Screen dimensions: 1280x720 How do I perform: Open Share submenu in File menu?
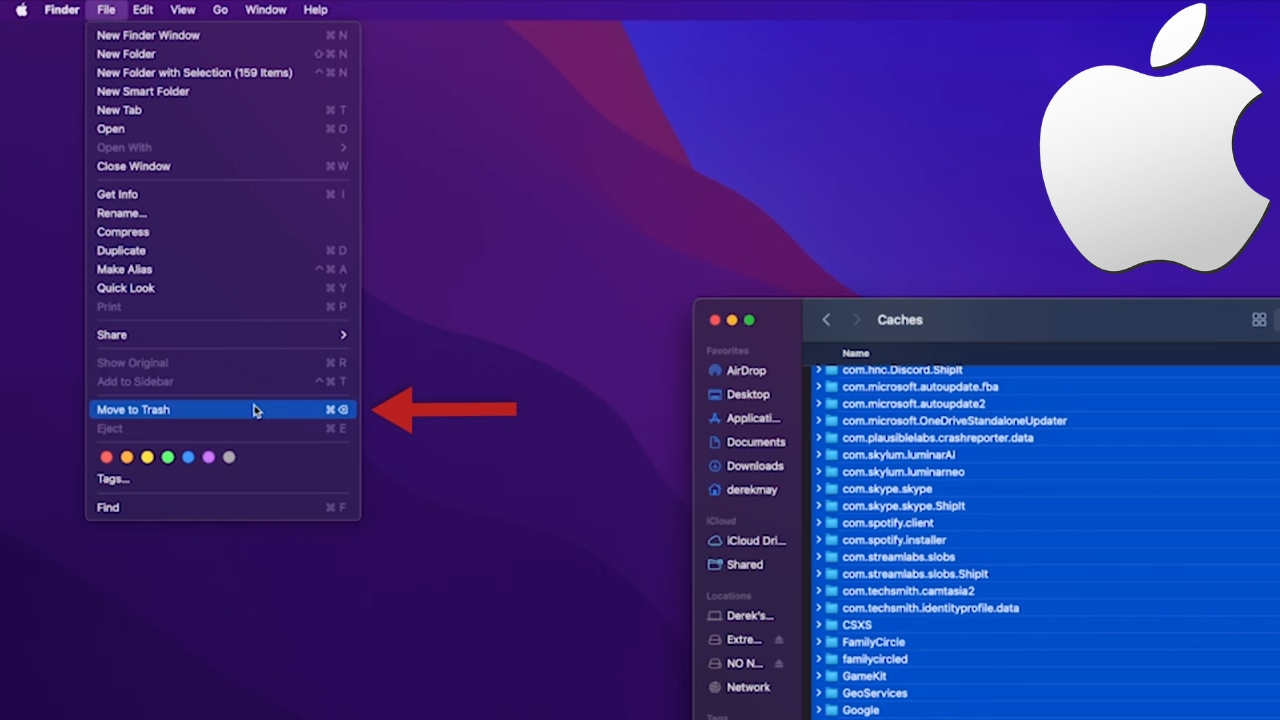pos(222,335)
